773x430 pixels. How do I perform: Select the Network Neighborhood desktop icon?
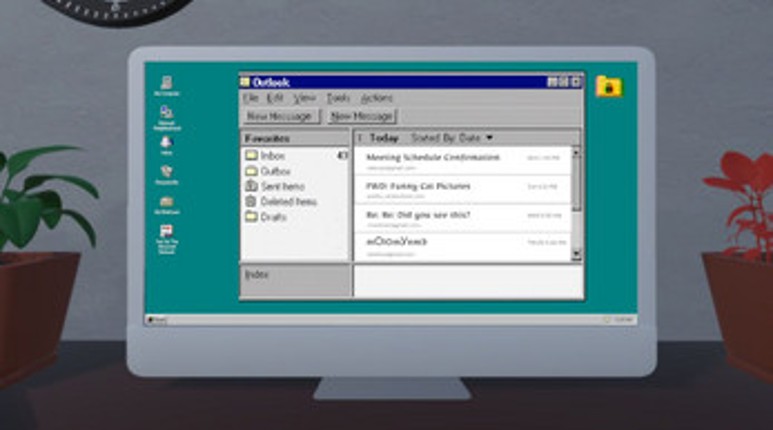pos(166,113)
